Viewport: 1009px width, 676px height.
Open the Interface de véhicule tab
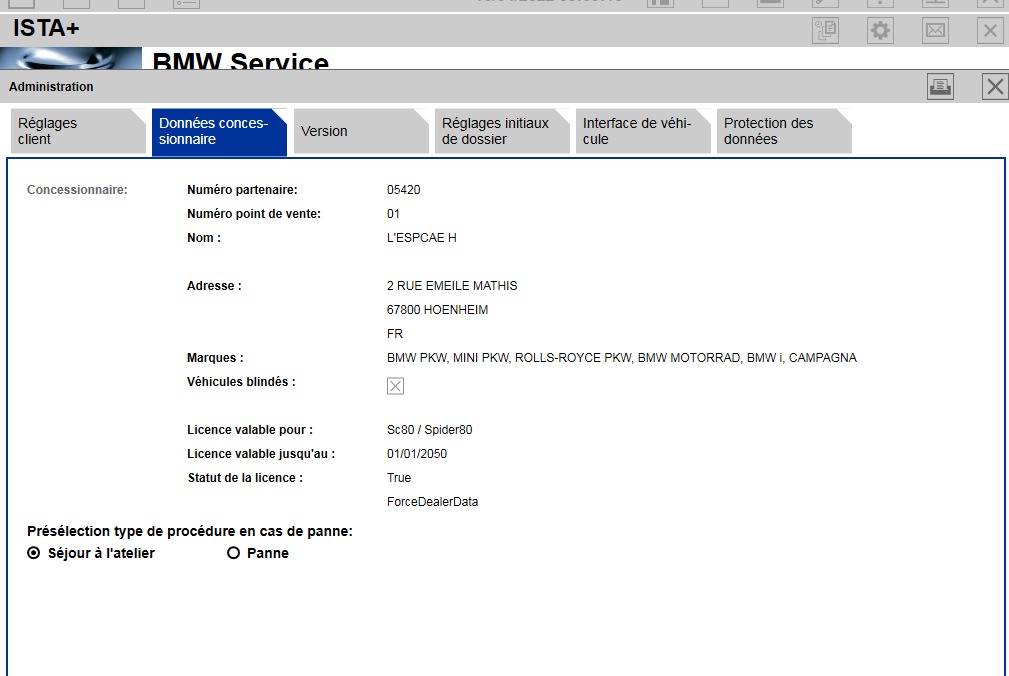[x=643, y=131]
